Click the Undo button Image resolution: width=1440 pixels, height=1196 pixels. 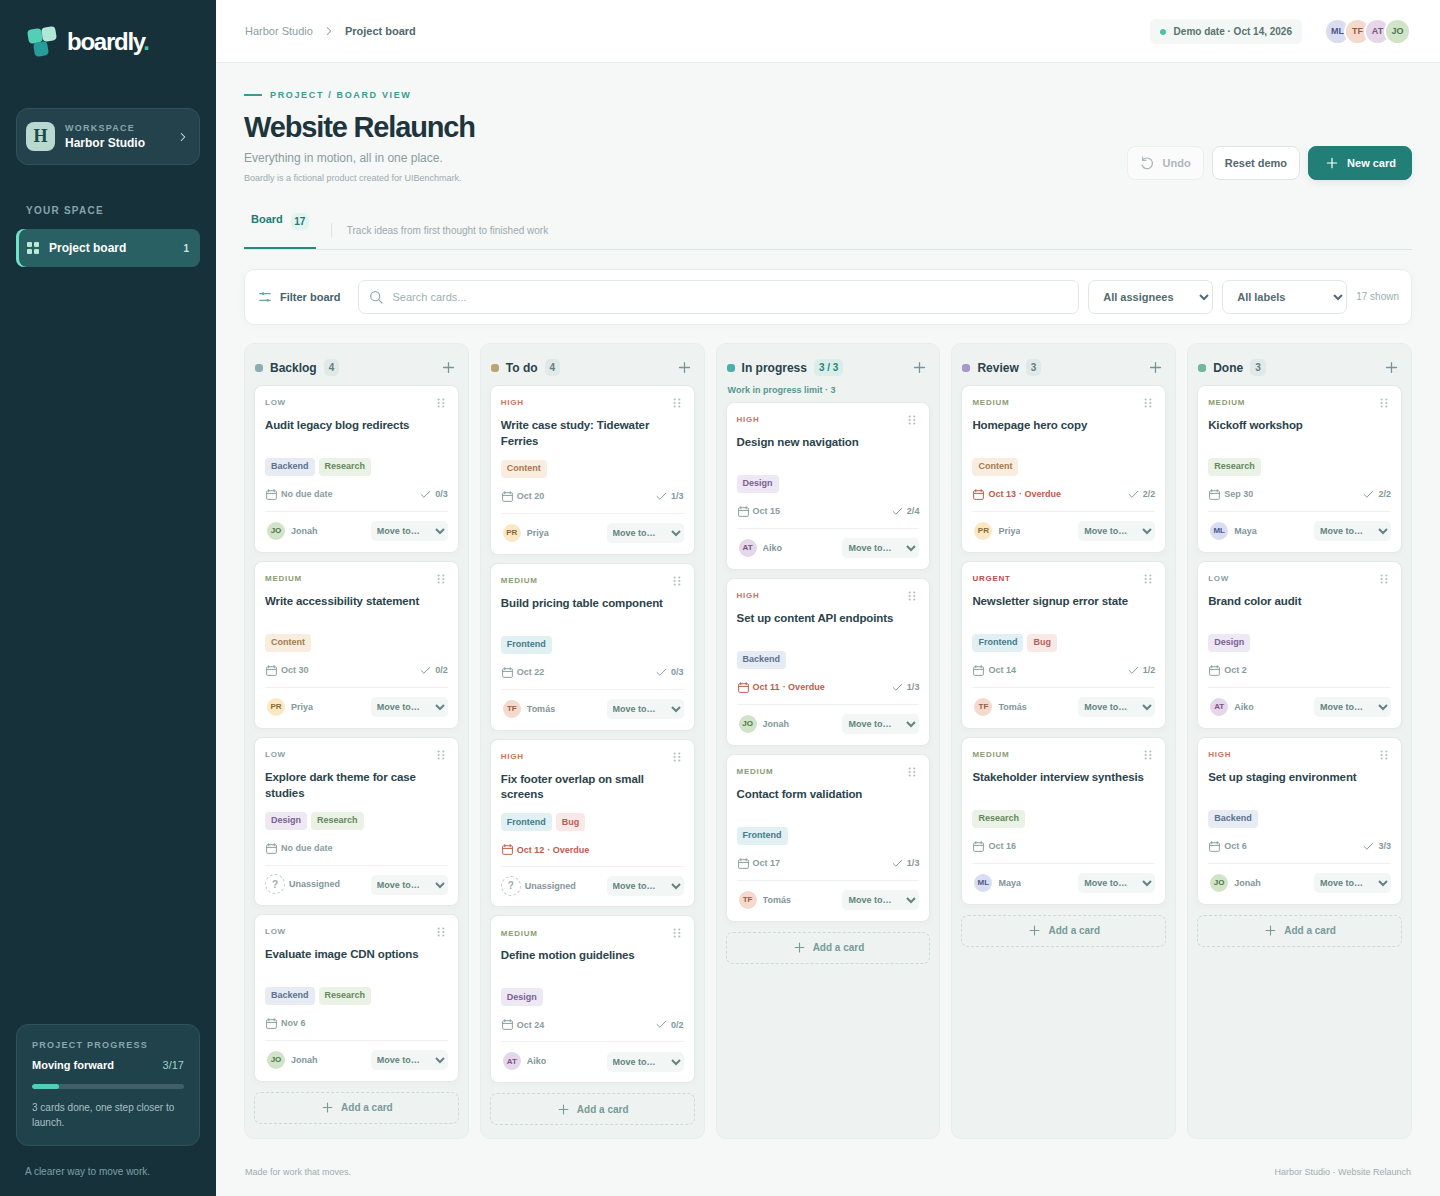click(1166, 163)
